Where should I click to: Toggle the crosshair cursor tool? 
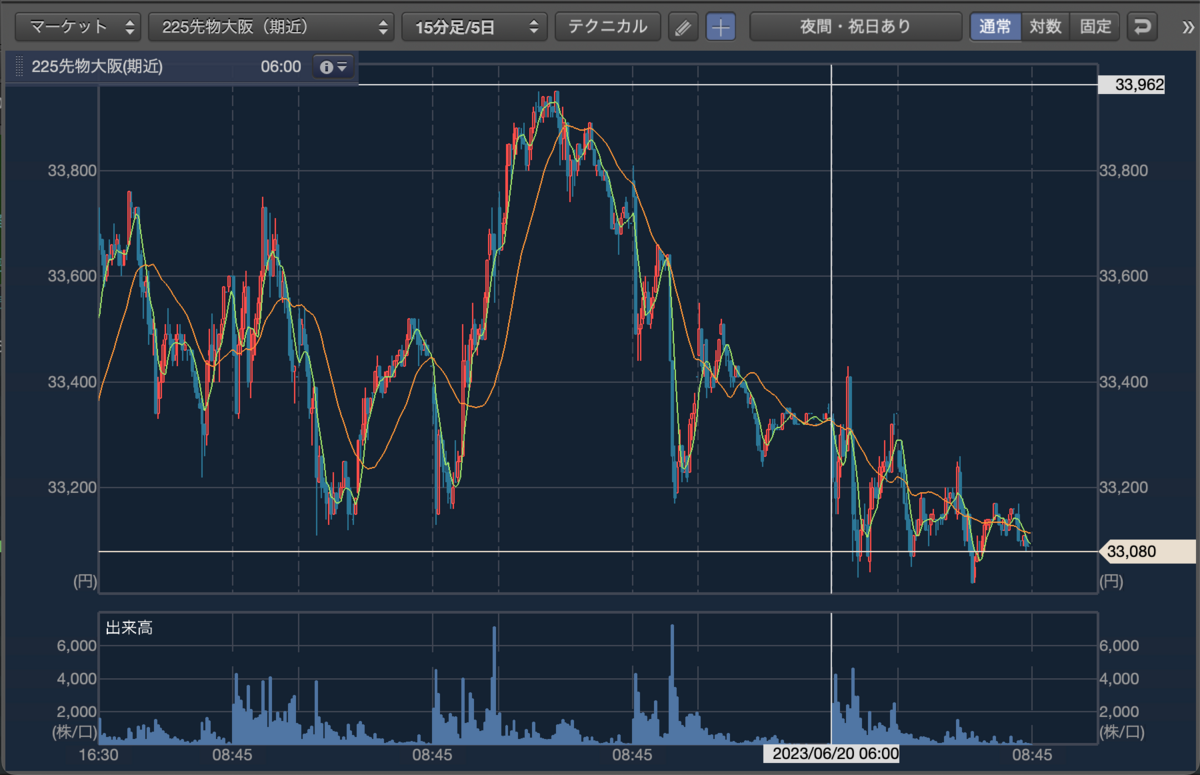pos(720,27)
